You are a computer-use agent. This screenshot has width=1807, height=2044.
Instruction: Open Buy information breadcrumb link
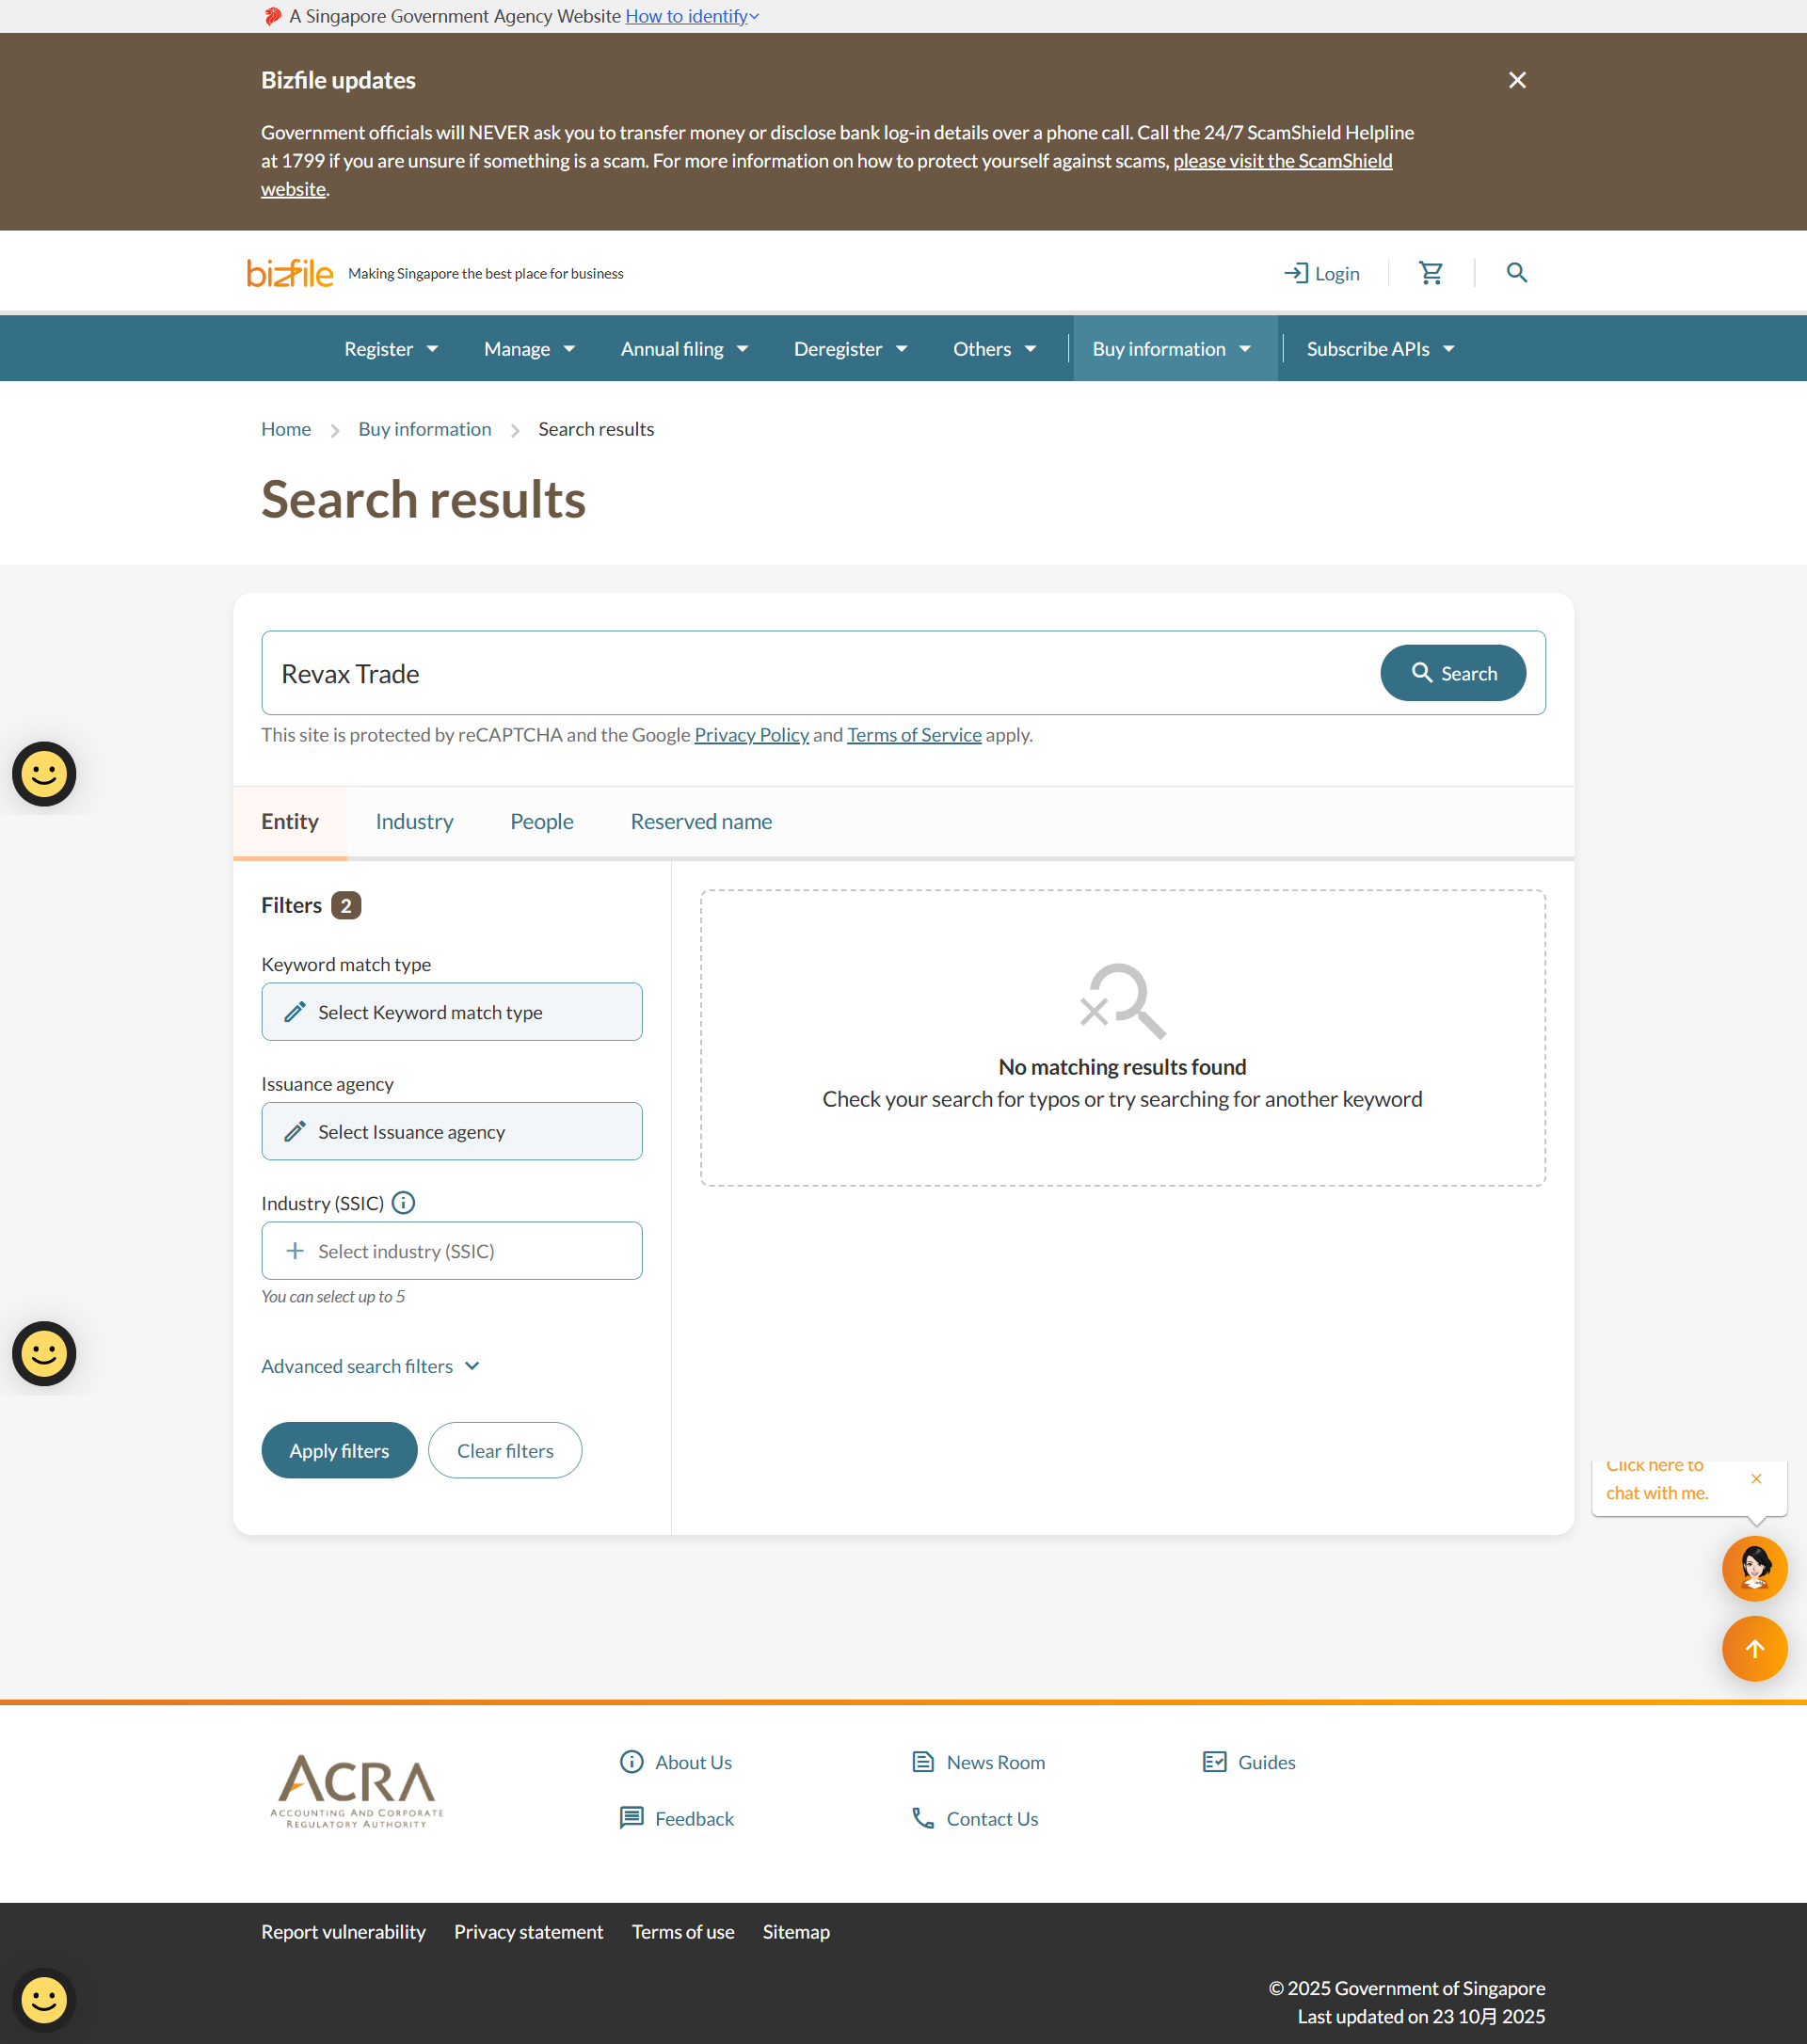click(425, 429)
